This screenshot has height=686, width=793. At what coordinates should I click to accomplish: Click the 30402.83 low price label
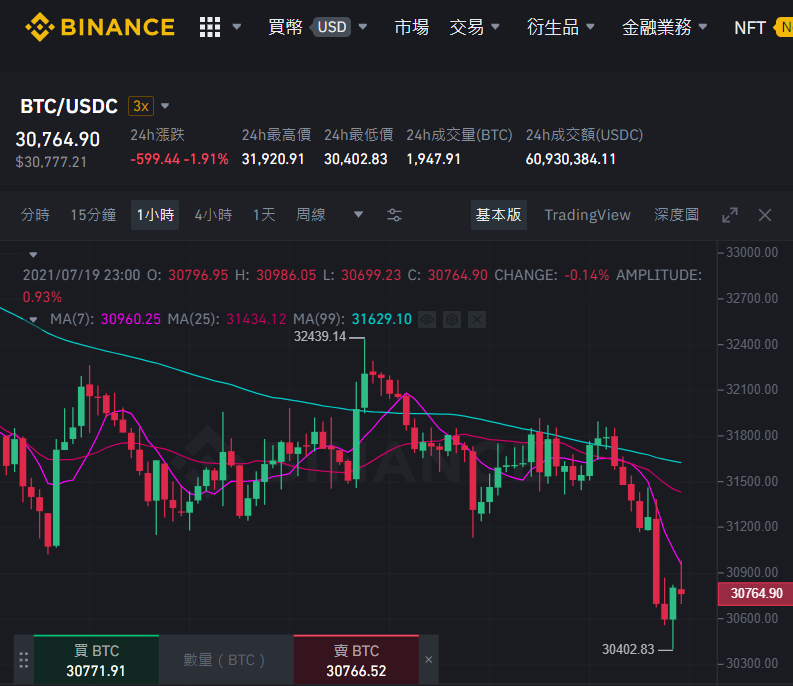628,649
